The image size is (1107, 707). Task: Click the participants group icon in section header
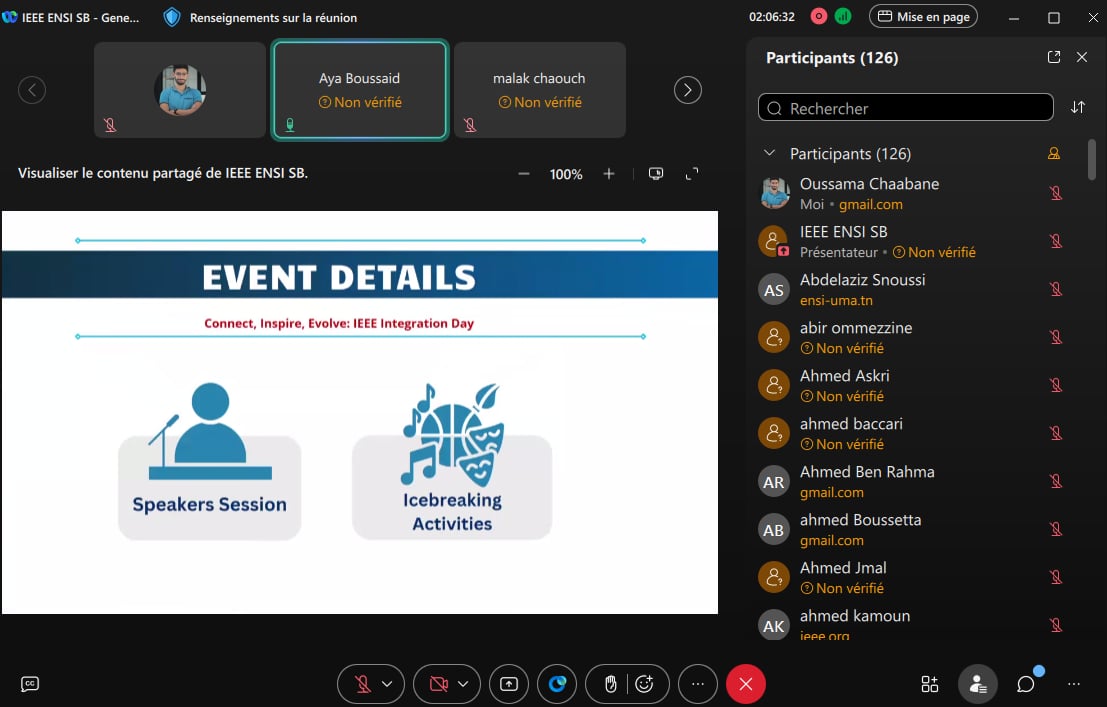click(1054, 153)
